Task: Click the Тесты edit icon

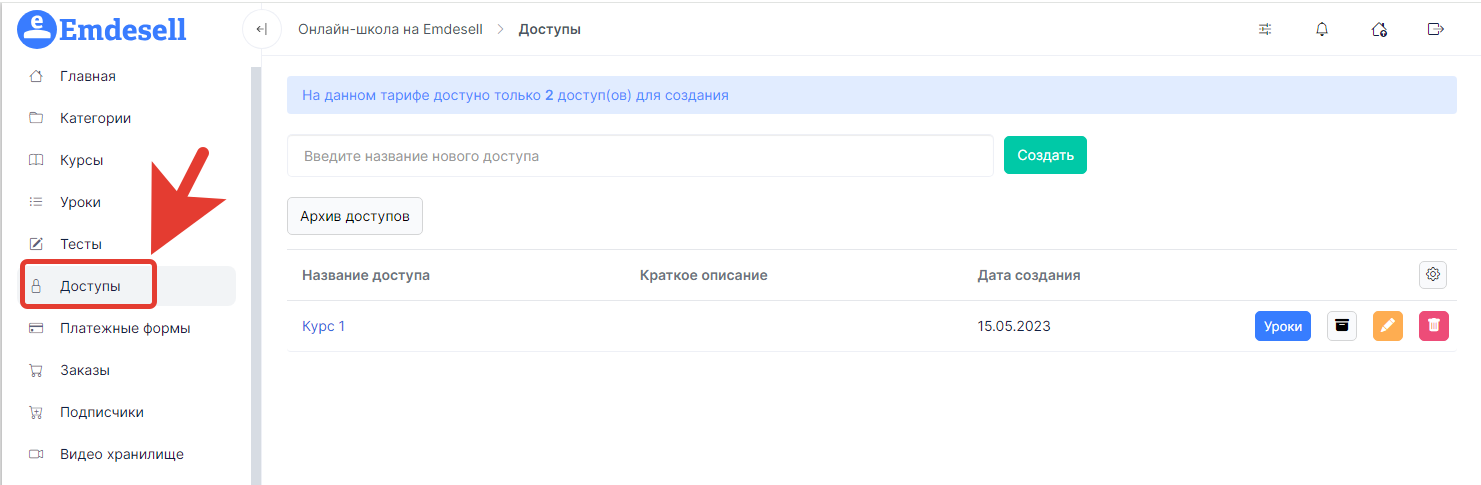Action: (x=36, y=244)
